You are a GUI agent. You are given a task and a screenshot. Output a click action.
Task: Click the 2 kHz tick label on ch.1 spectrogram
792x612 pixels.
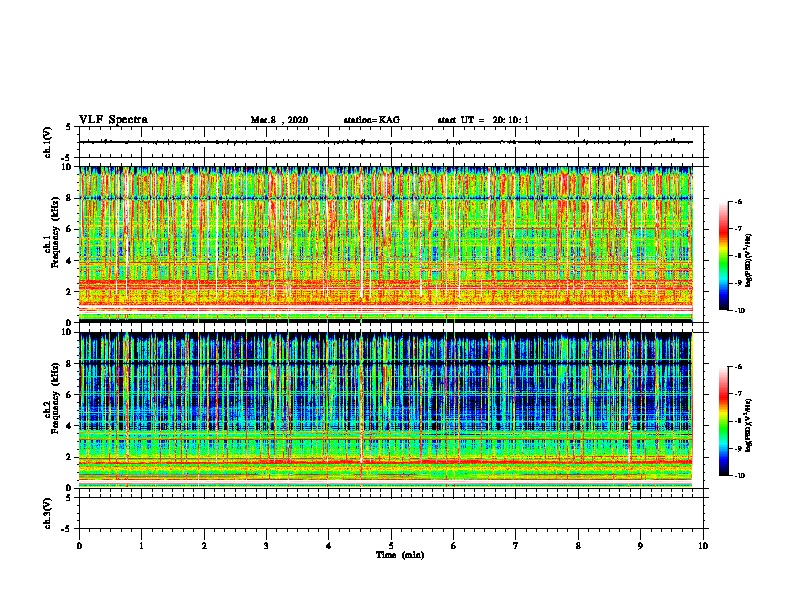click(x=70, y=291)
